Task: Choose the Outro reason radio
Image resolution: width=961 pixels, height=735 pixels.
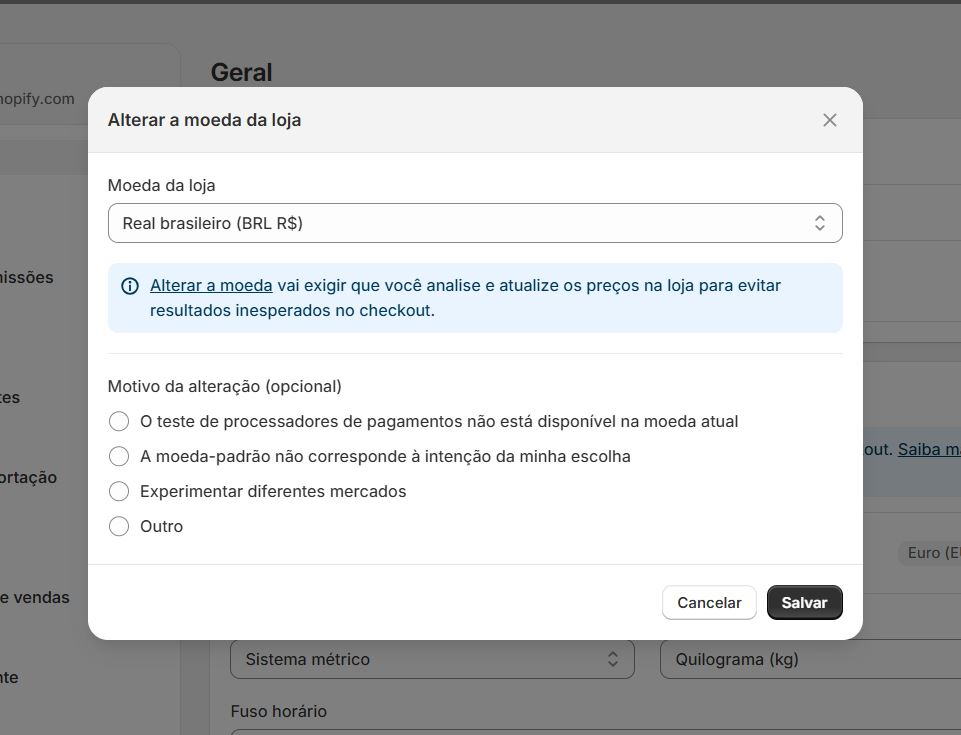Action: (119, 527)
